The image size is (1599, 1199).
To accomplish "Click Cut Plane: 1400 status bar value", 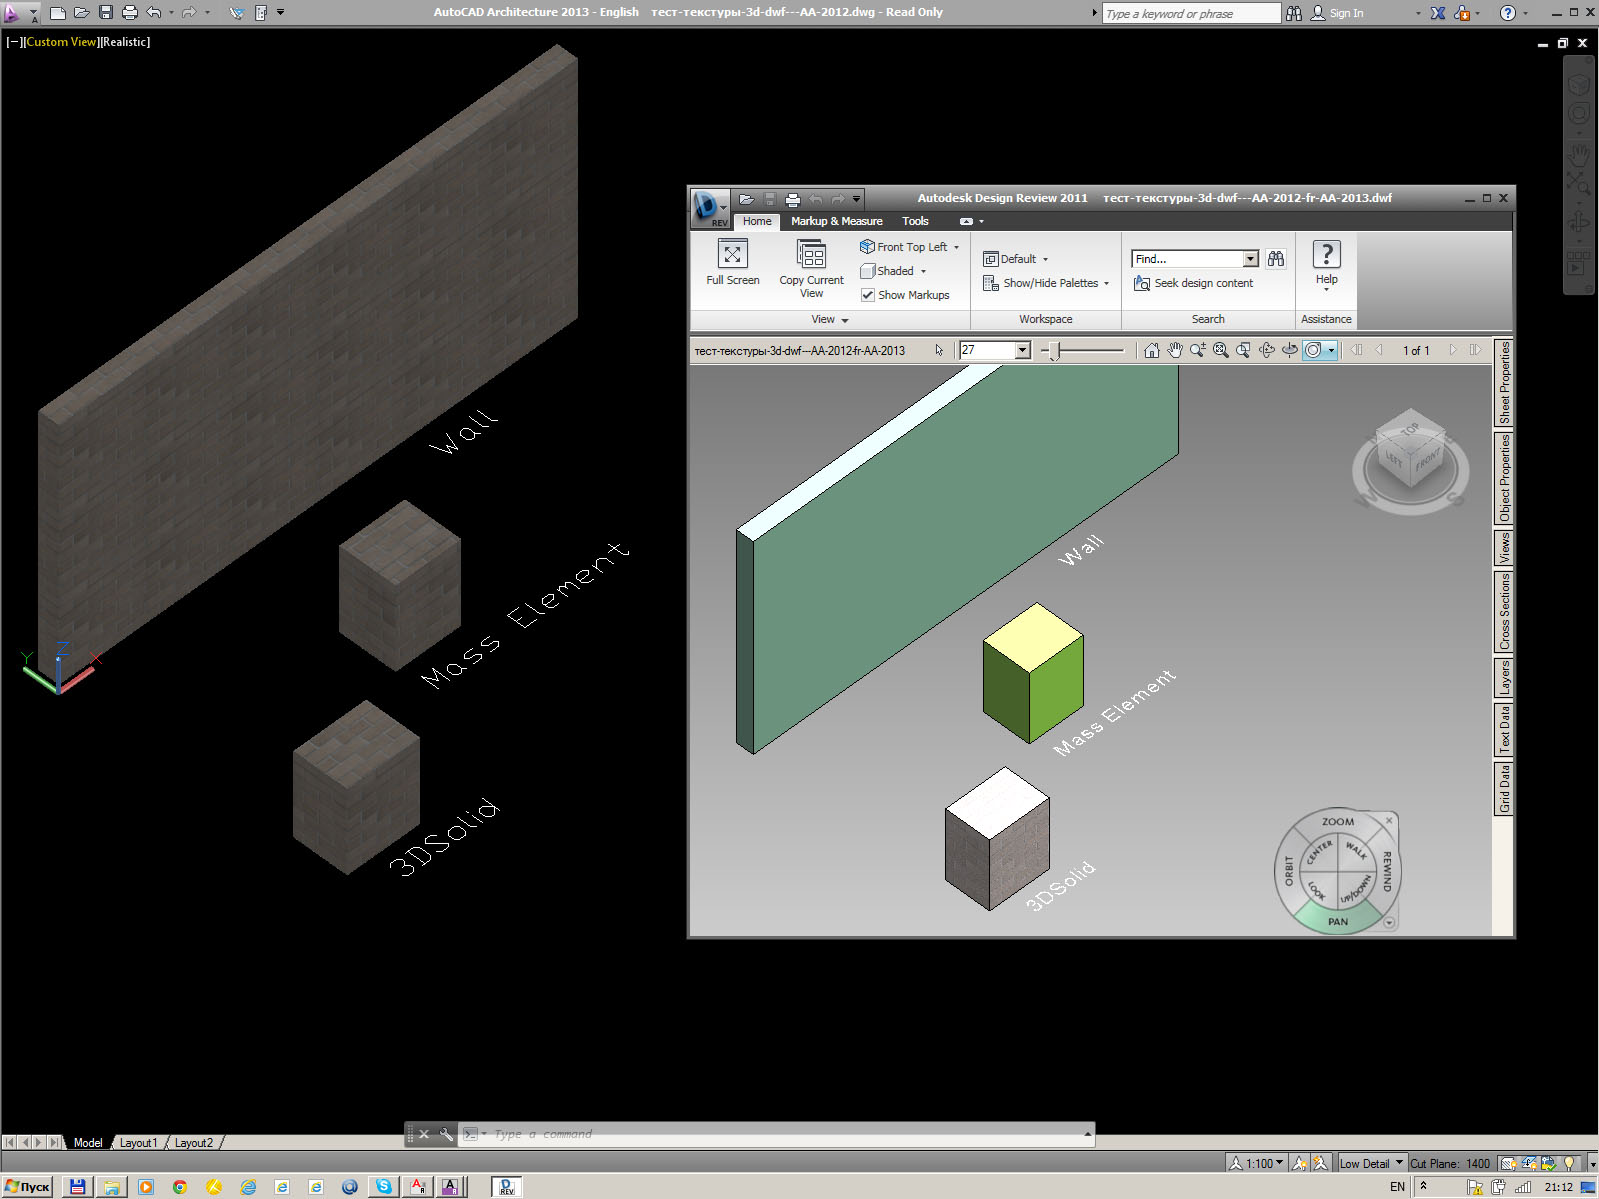I will click(1450, 1163).
